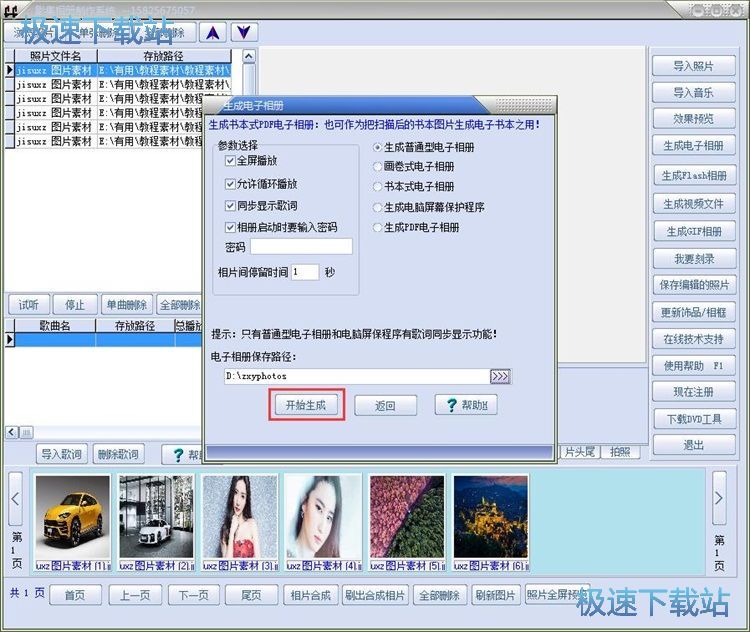Select 生成电脑屏幕保护程序 radio button
Image resolution: width=750 pixels, height=632 pixels.
(x=378, y=207)
